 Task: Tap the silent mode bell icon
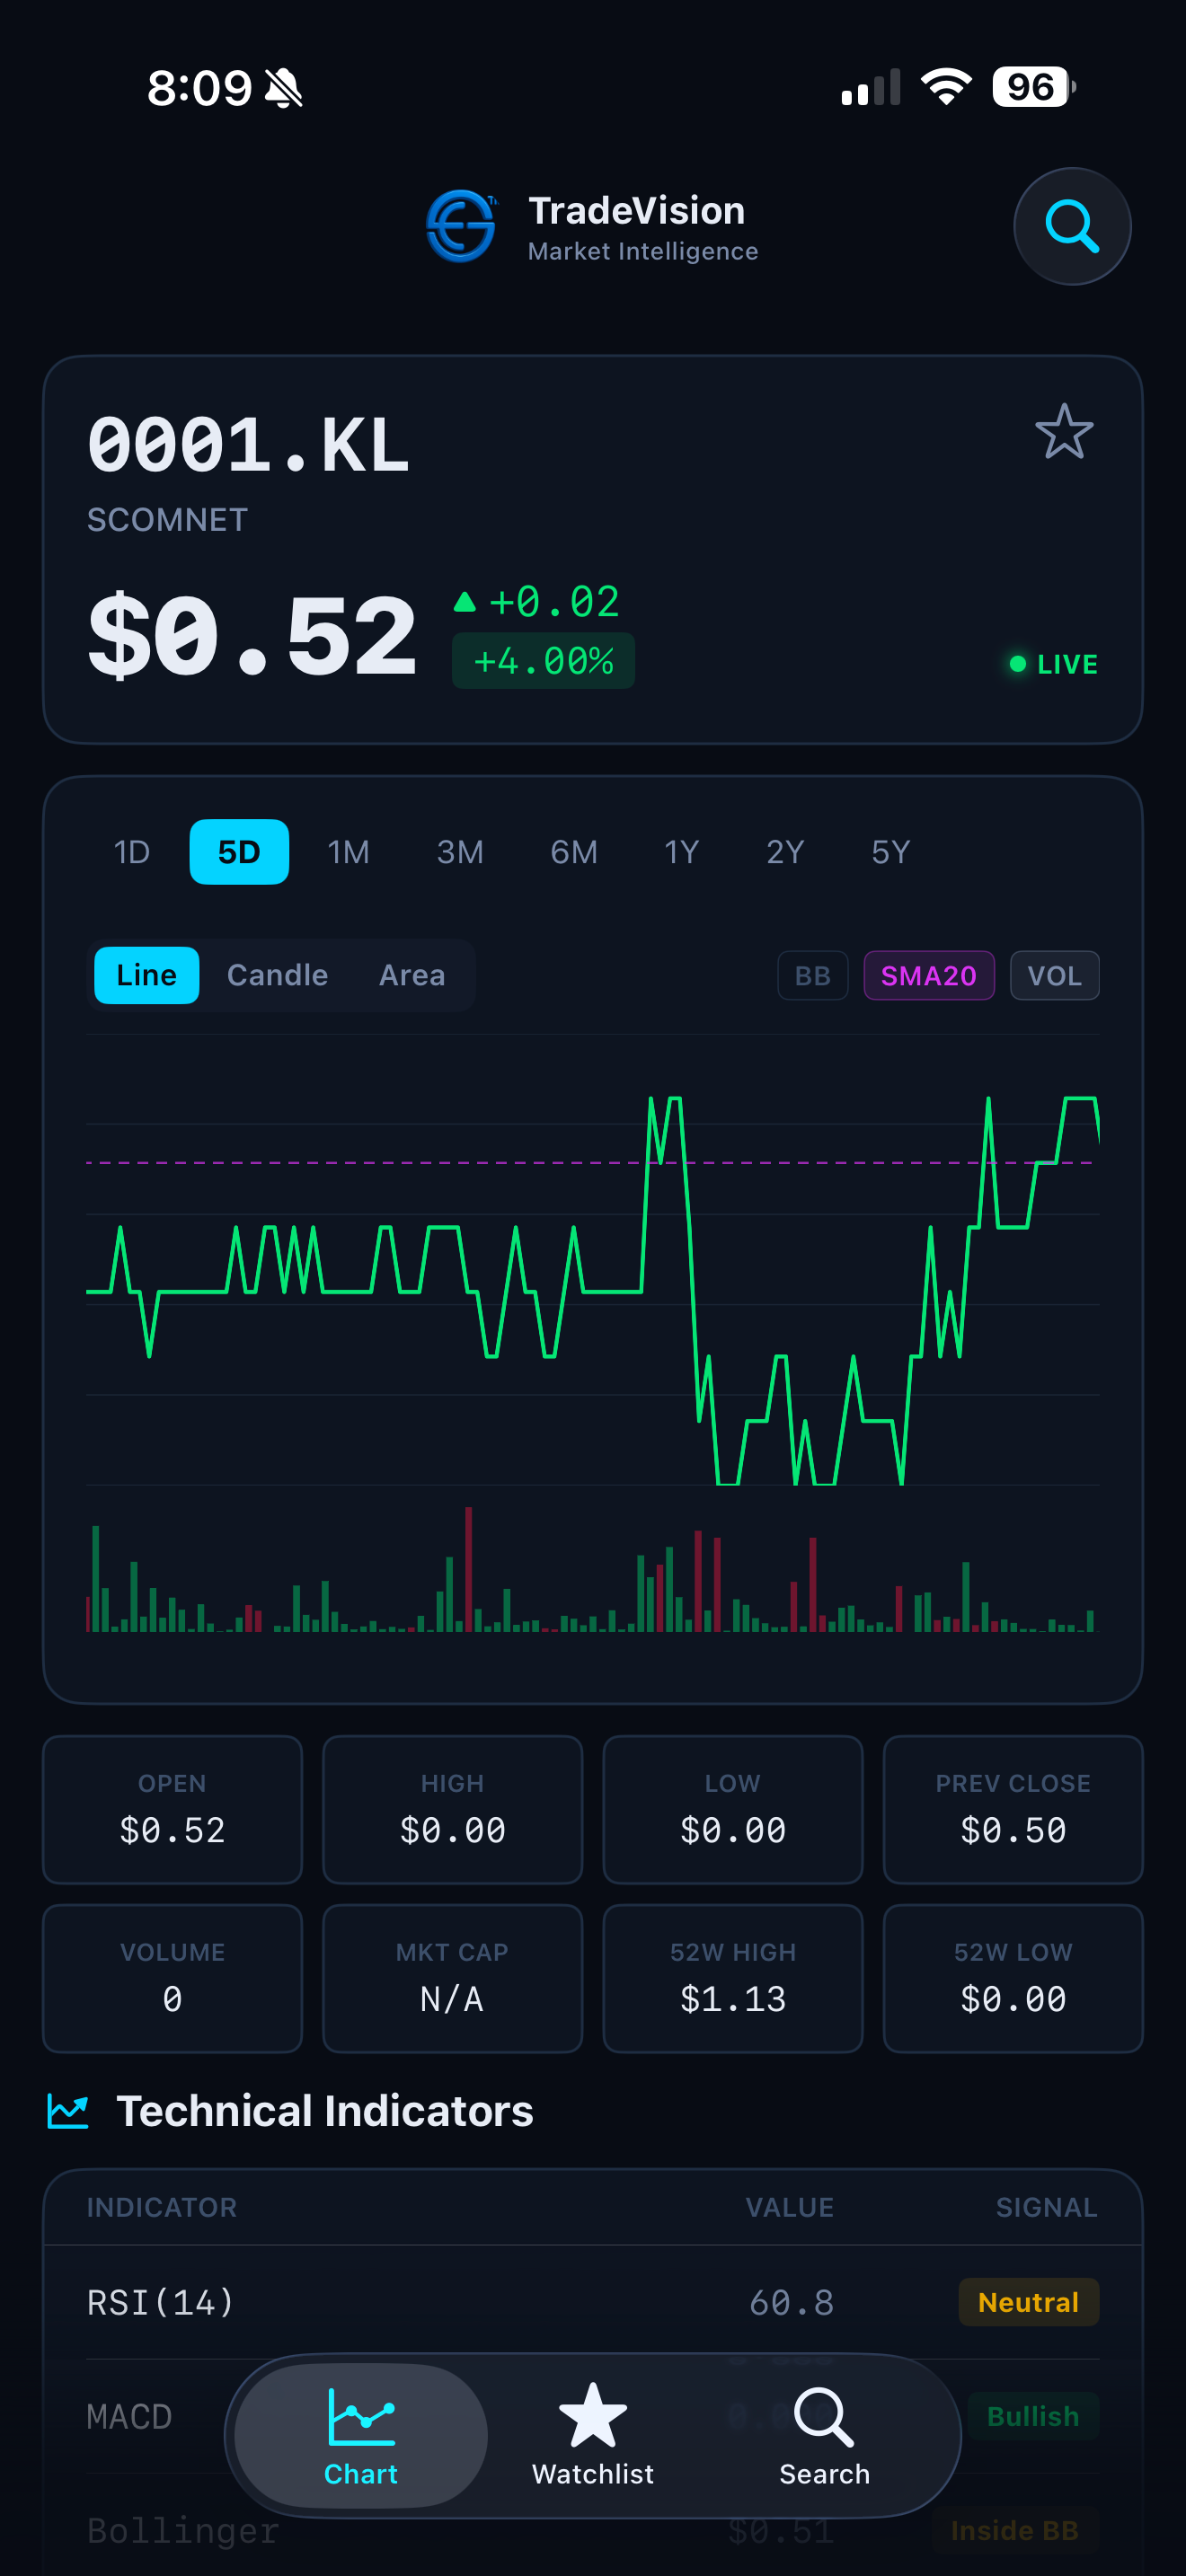(284, 88)
